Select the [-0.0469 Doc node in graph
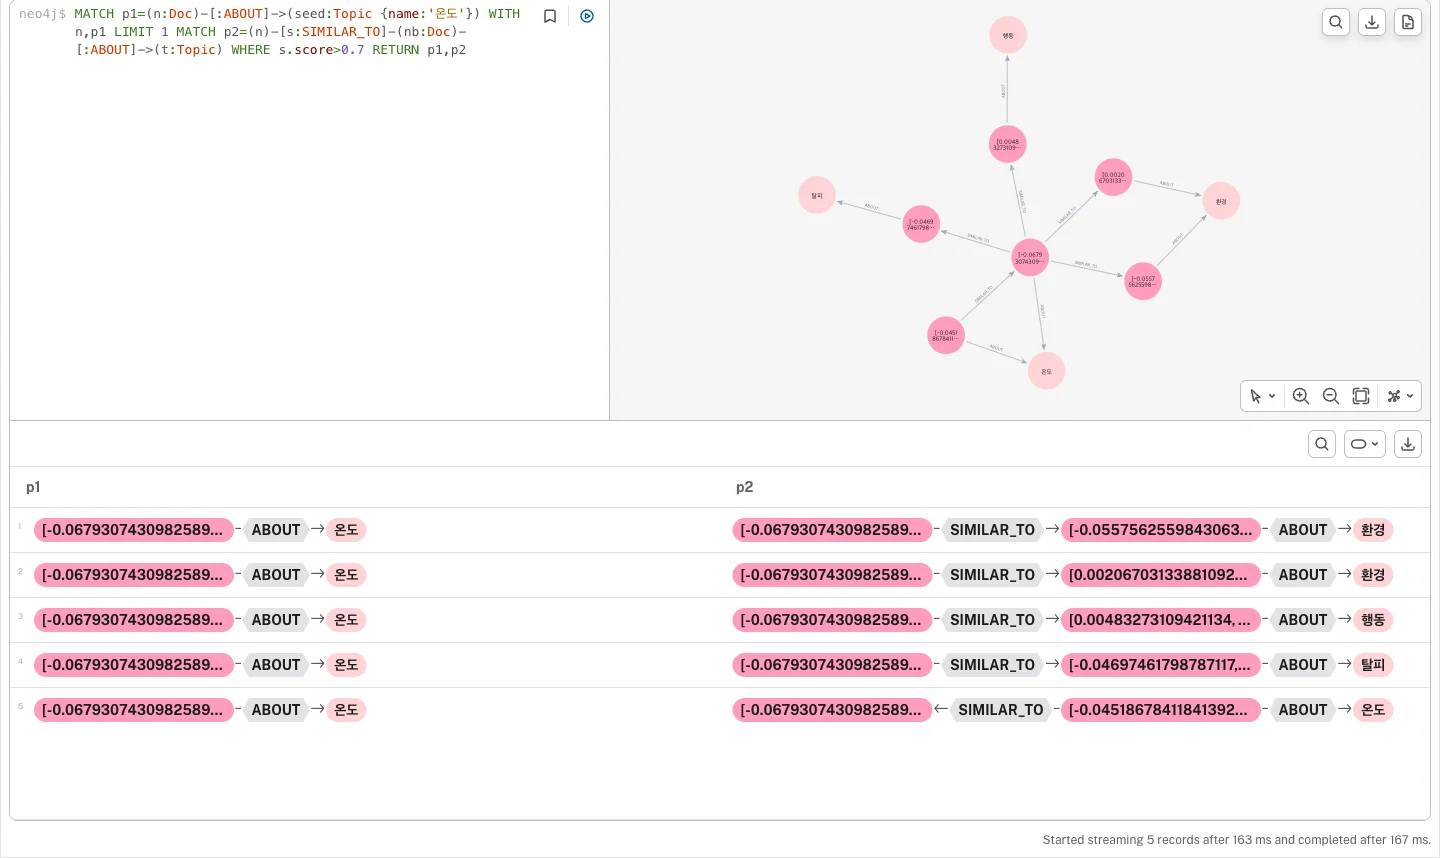 tap(921, 224)
